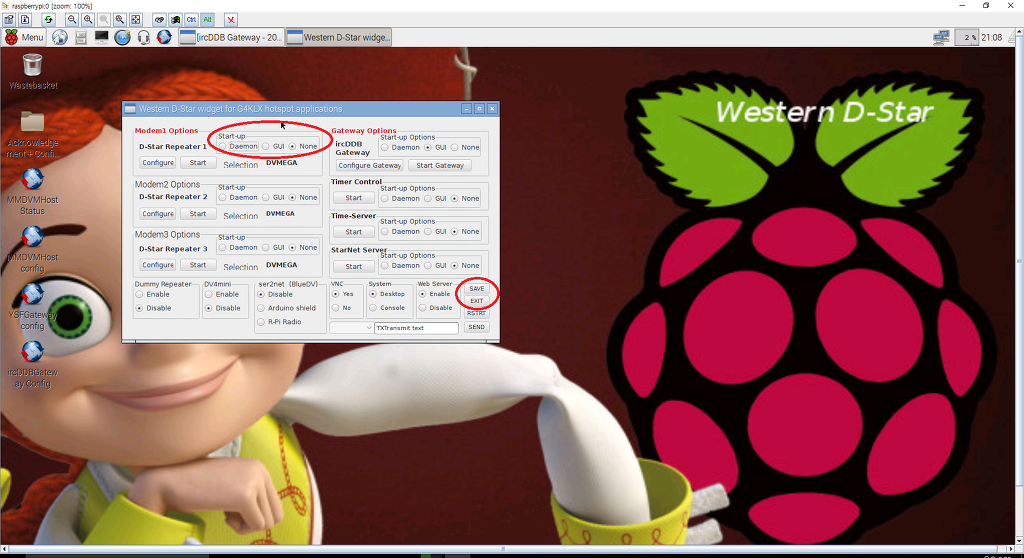Image resolution: width=1024 pixels, height=558 pixels.
Task: Start the Timer Control
Action: pos(353,198)
